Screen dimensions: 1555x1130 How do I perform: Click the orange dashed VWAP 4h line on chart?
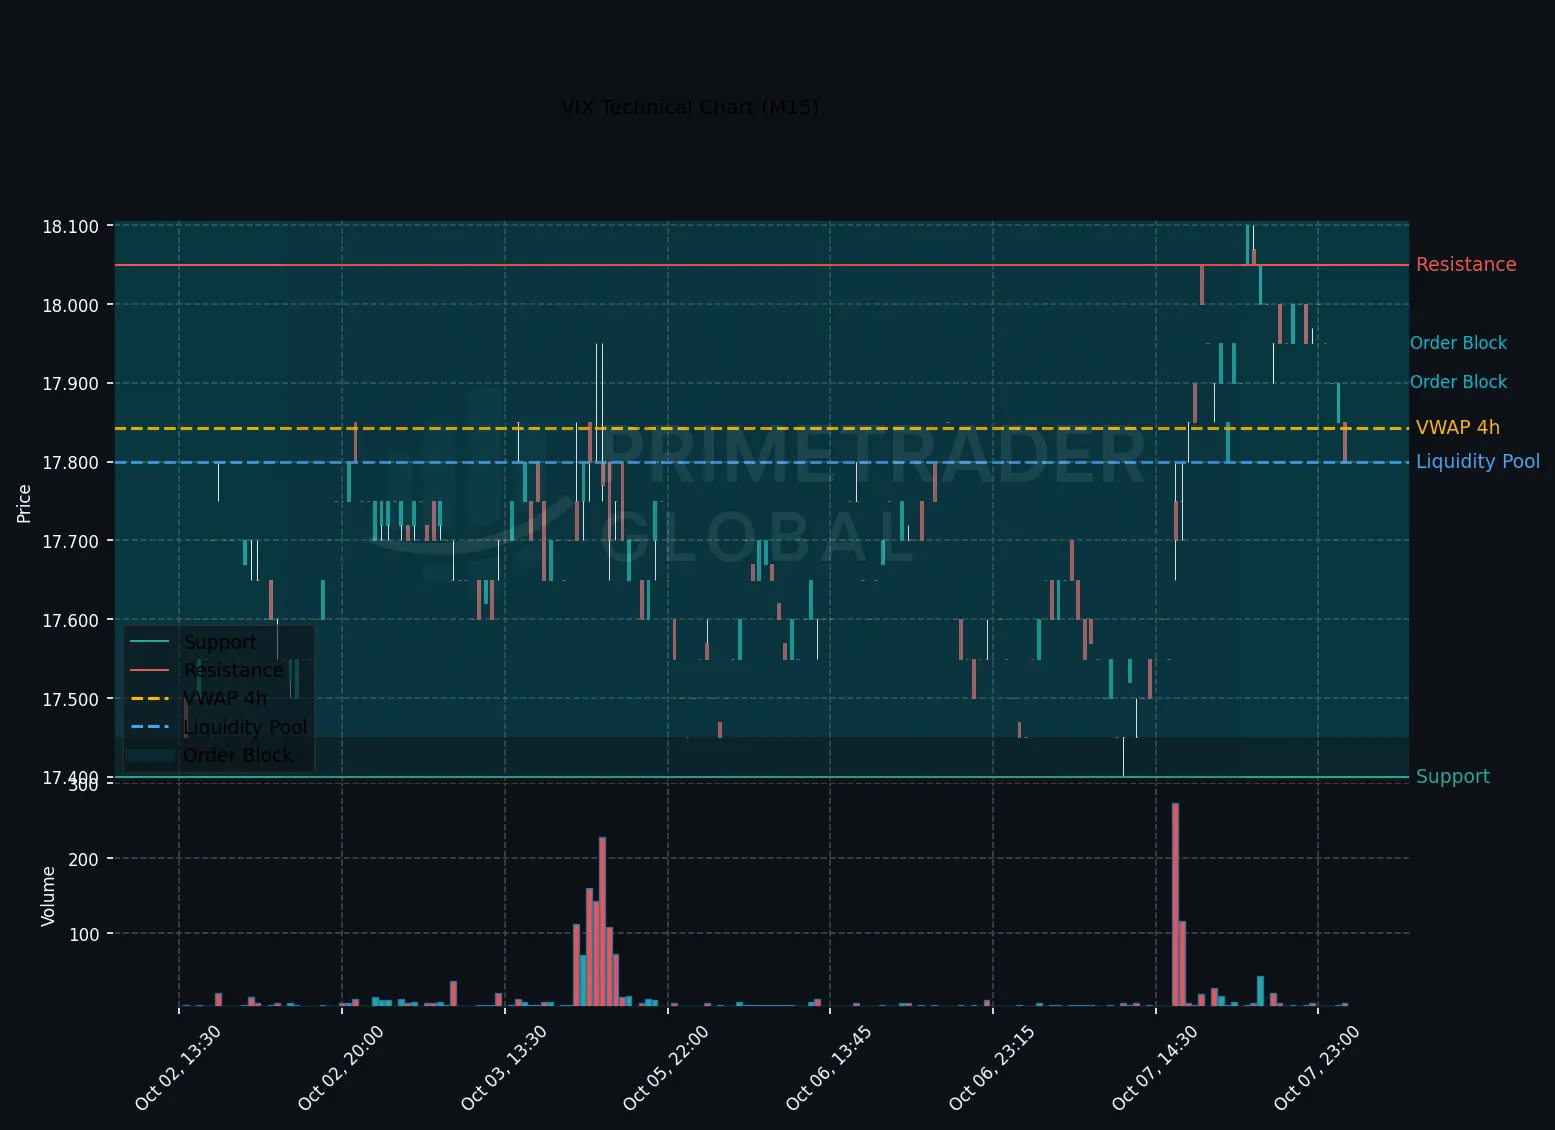pyautogui.click(x=762, y=428)
